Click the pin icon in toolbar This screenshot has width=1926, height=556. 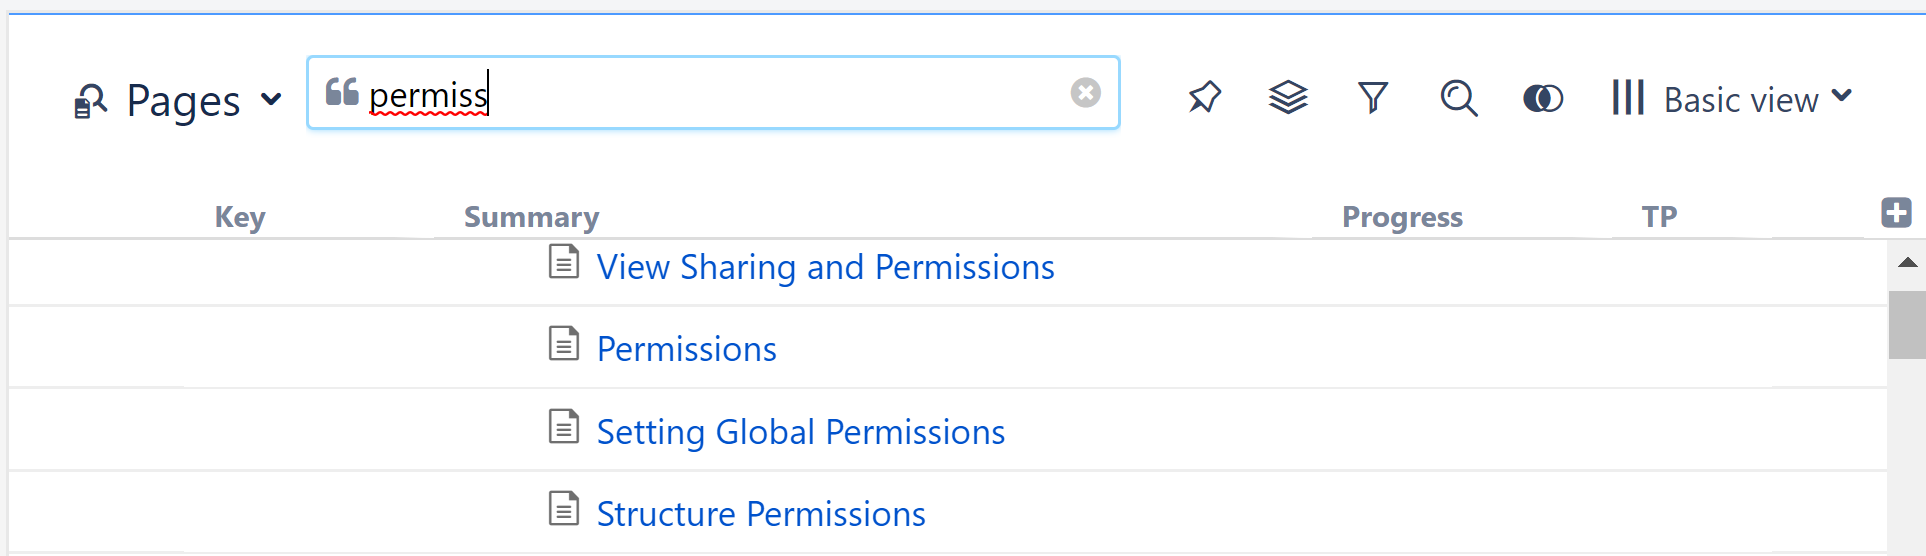[x=1205, y=97]
